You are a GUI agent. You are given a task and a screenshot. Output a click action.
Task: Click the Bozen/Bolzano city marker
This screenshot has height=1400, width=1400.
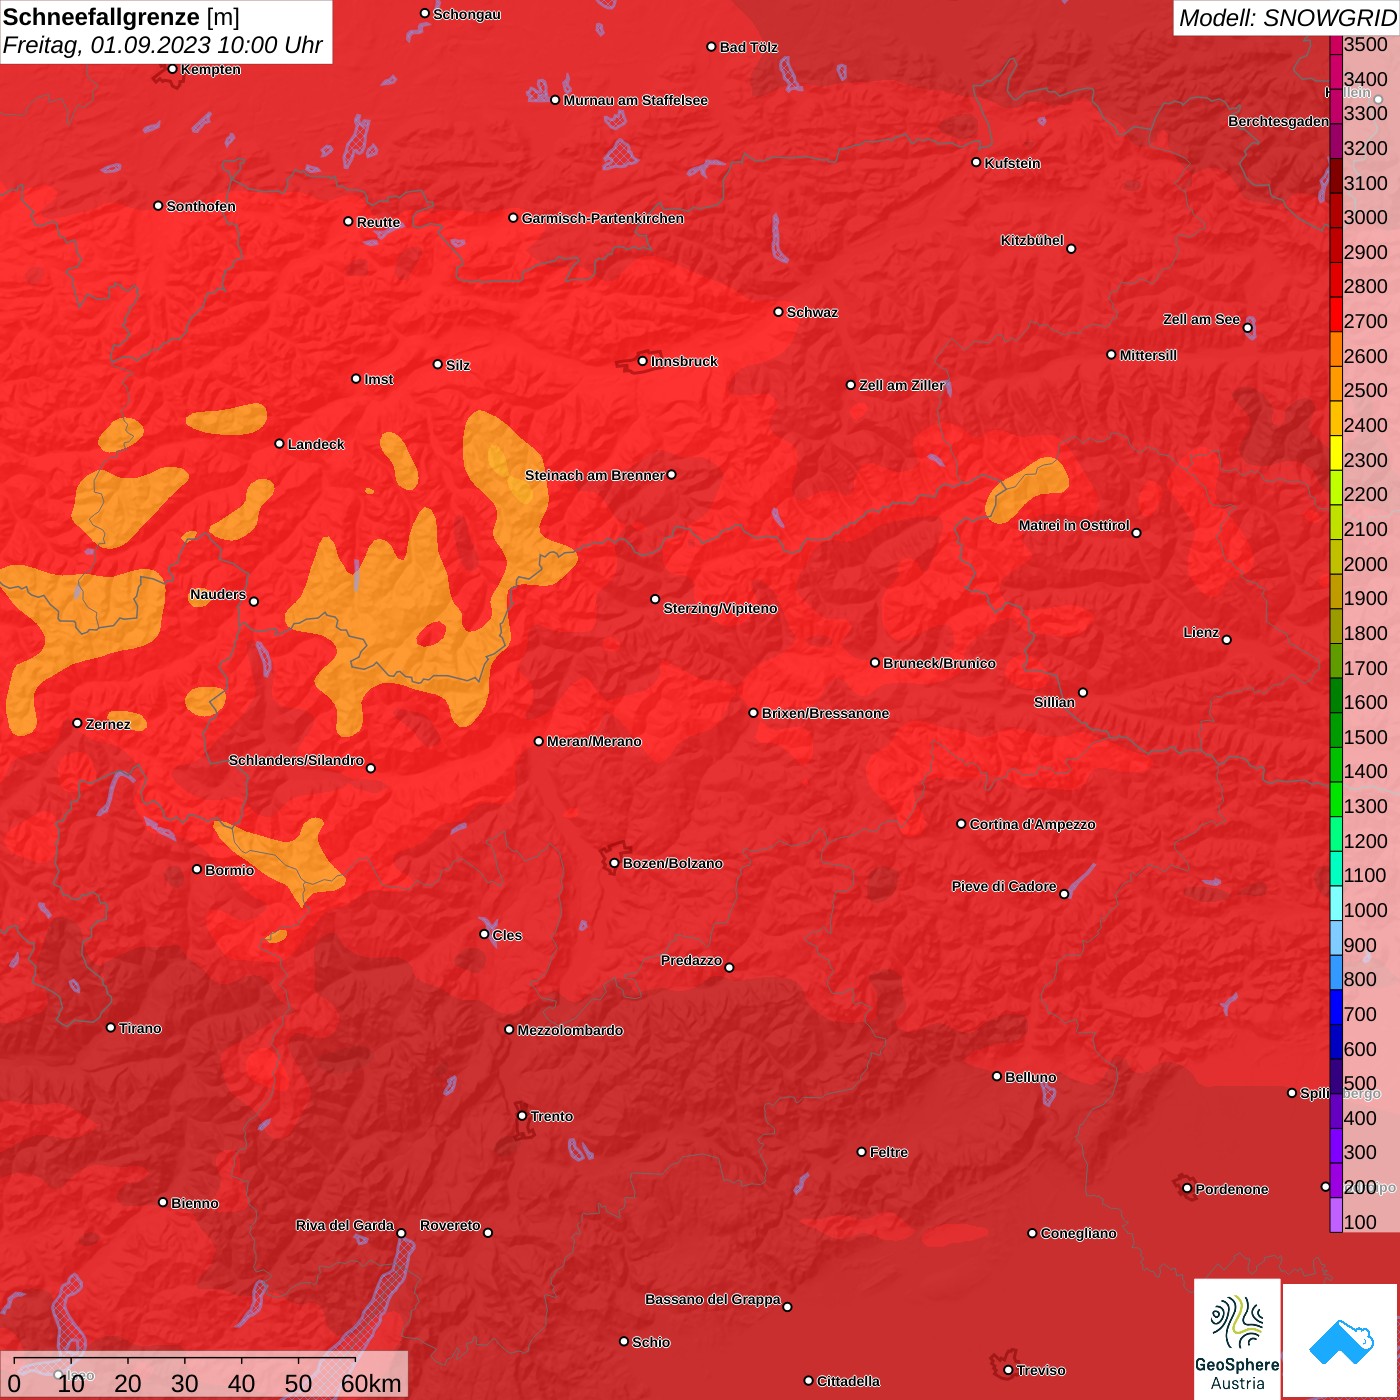point(614,863)
